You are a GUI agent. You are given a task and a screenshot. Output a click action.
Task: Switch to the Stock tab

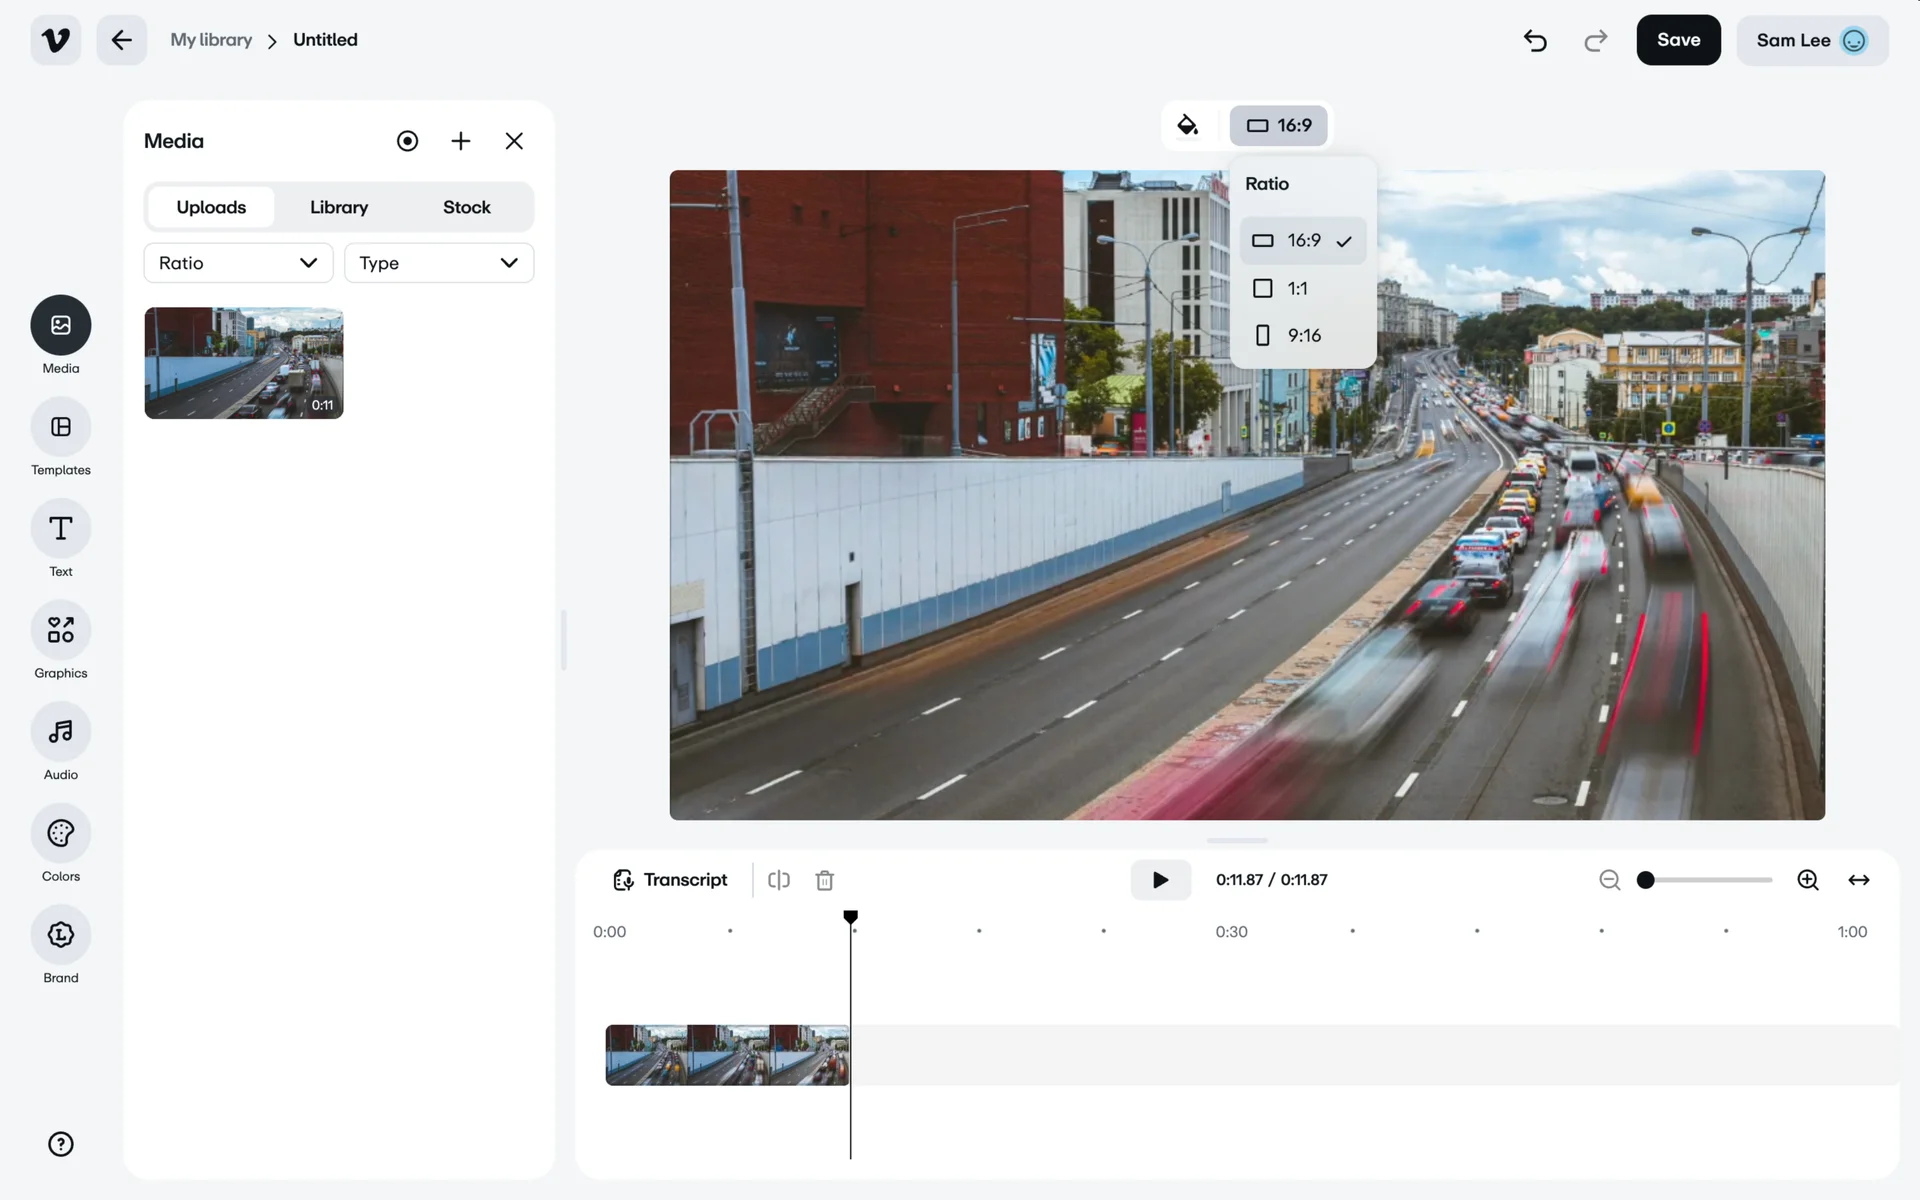pyautogui.click(x=466, y=207)
